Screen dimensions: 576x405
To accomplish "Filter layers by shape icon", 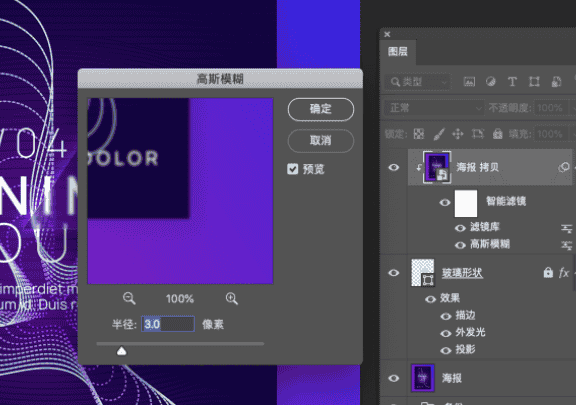I will [534, 82].
